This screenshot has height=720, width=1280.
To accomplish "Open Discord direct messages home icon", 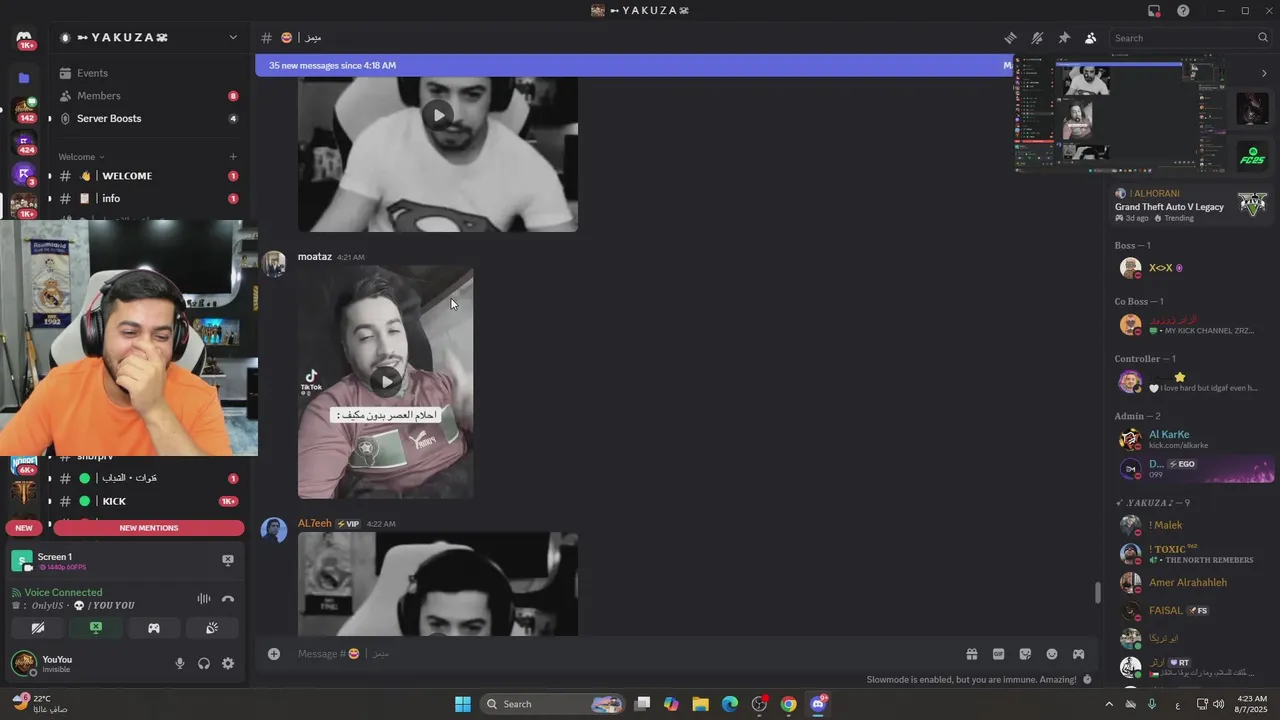I will pyautogui.click(x=24, y=38).
